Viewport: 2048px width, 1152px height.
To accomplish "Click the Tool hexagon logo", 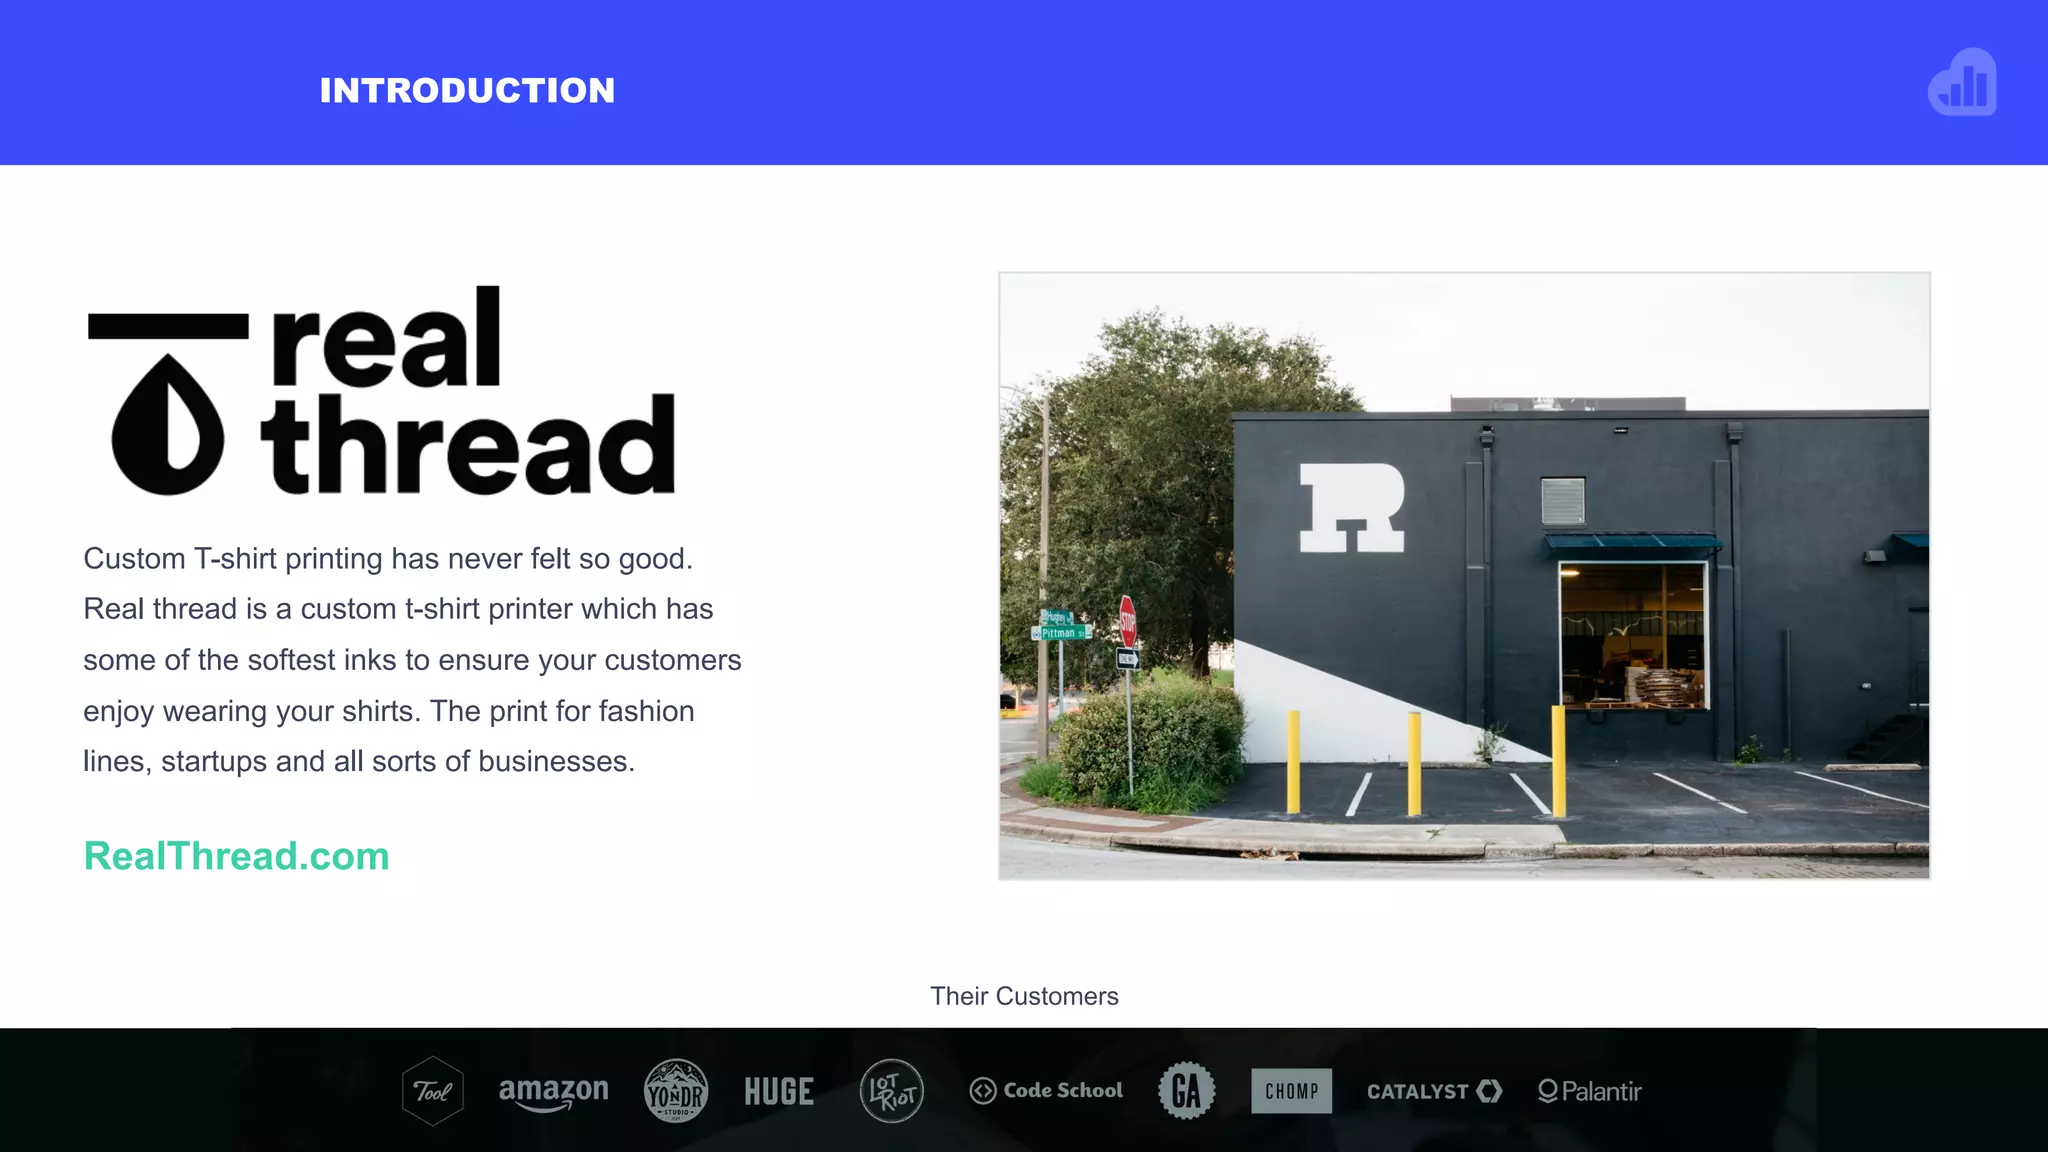I will click(x=432, y=1091).
